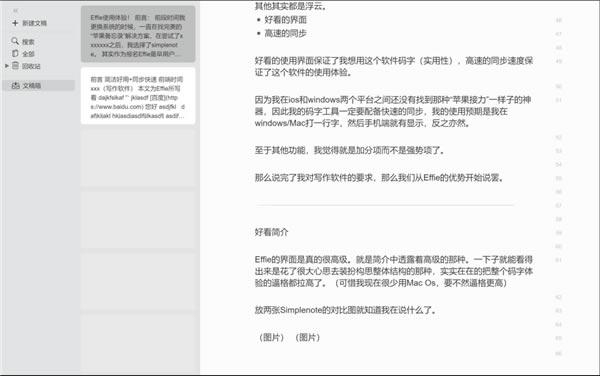Collapse the sidebar with the « icon
The image size is (600, 376).
click(x=15, y=11)
